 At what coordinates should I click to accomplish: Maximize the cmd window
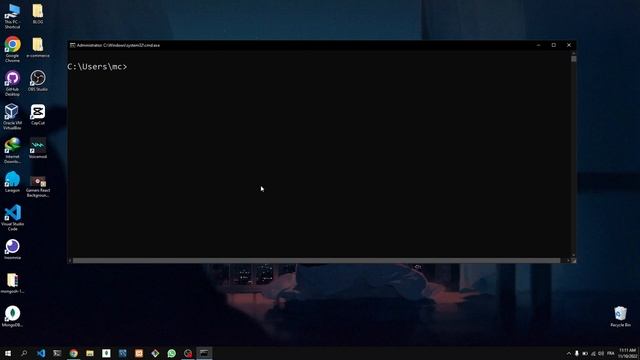553,45
